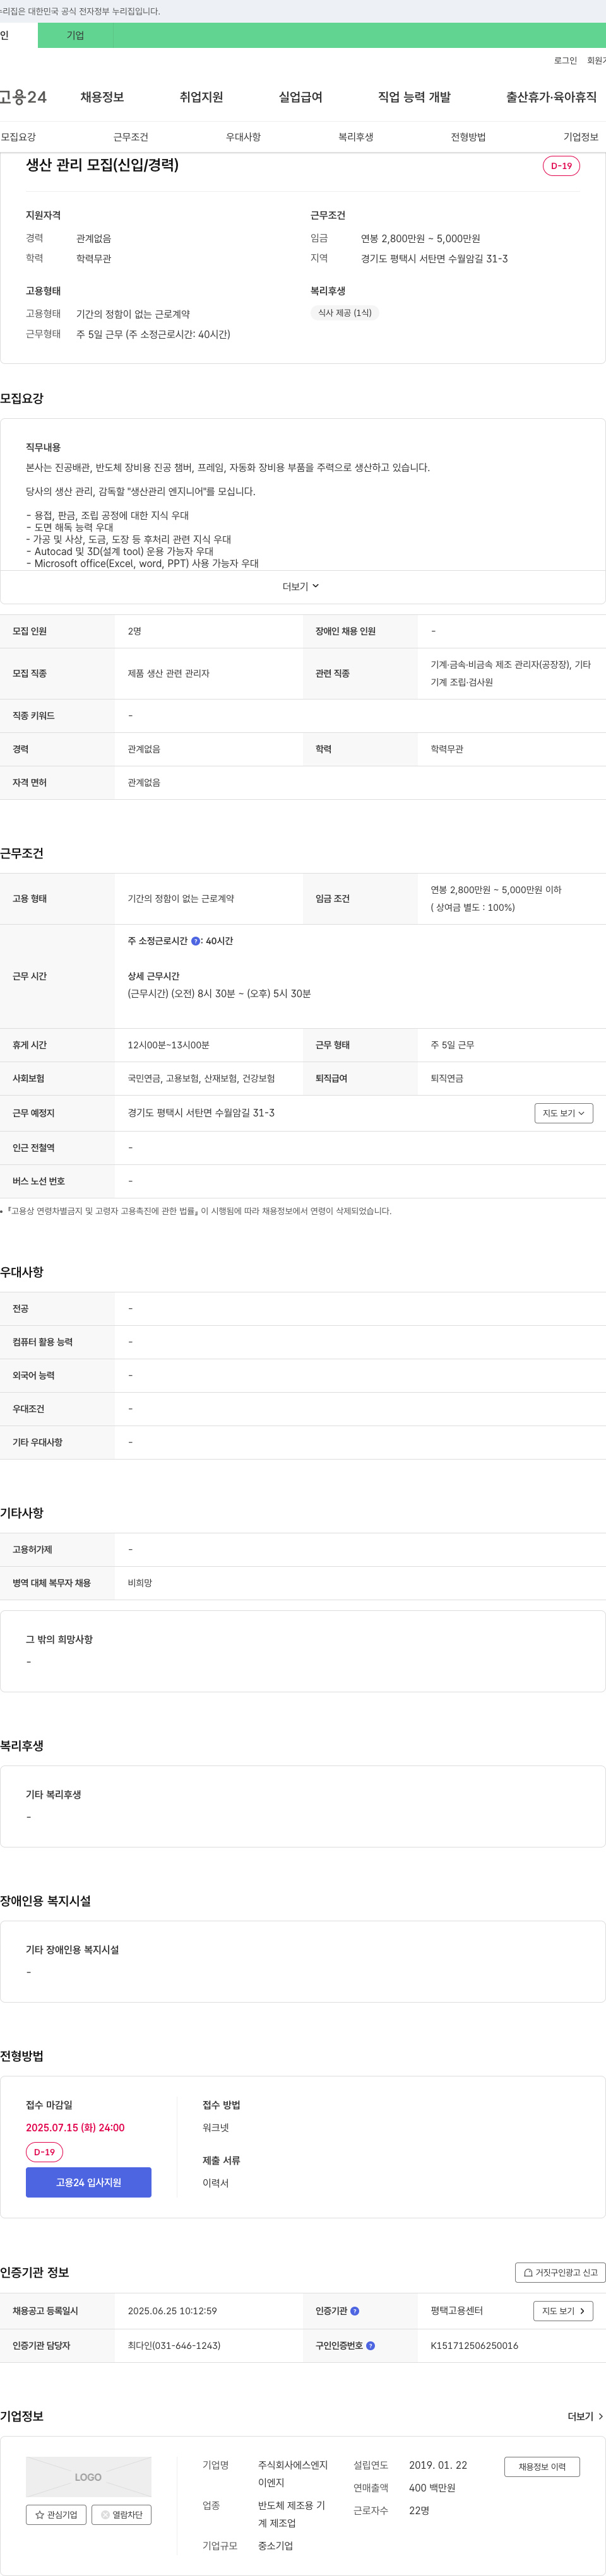
Task: Click the D-19 badge under 접수 마감일
Action: coord(44,2152)
